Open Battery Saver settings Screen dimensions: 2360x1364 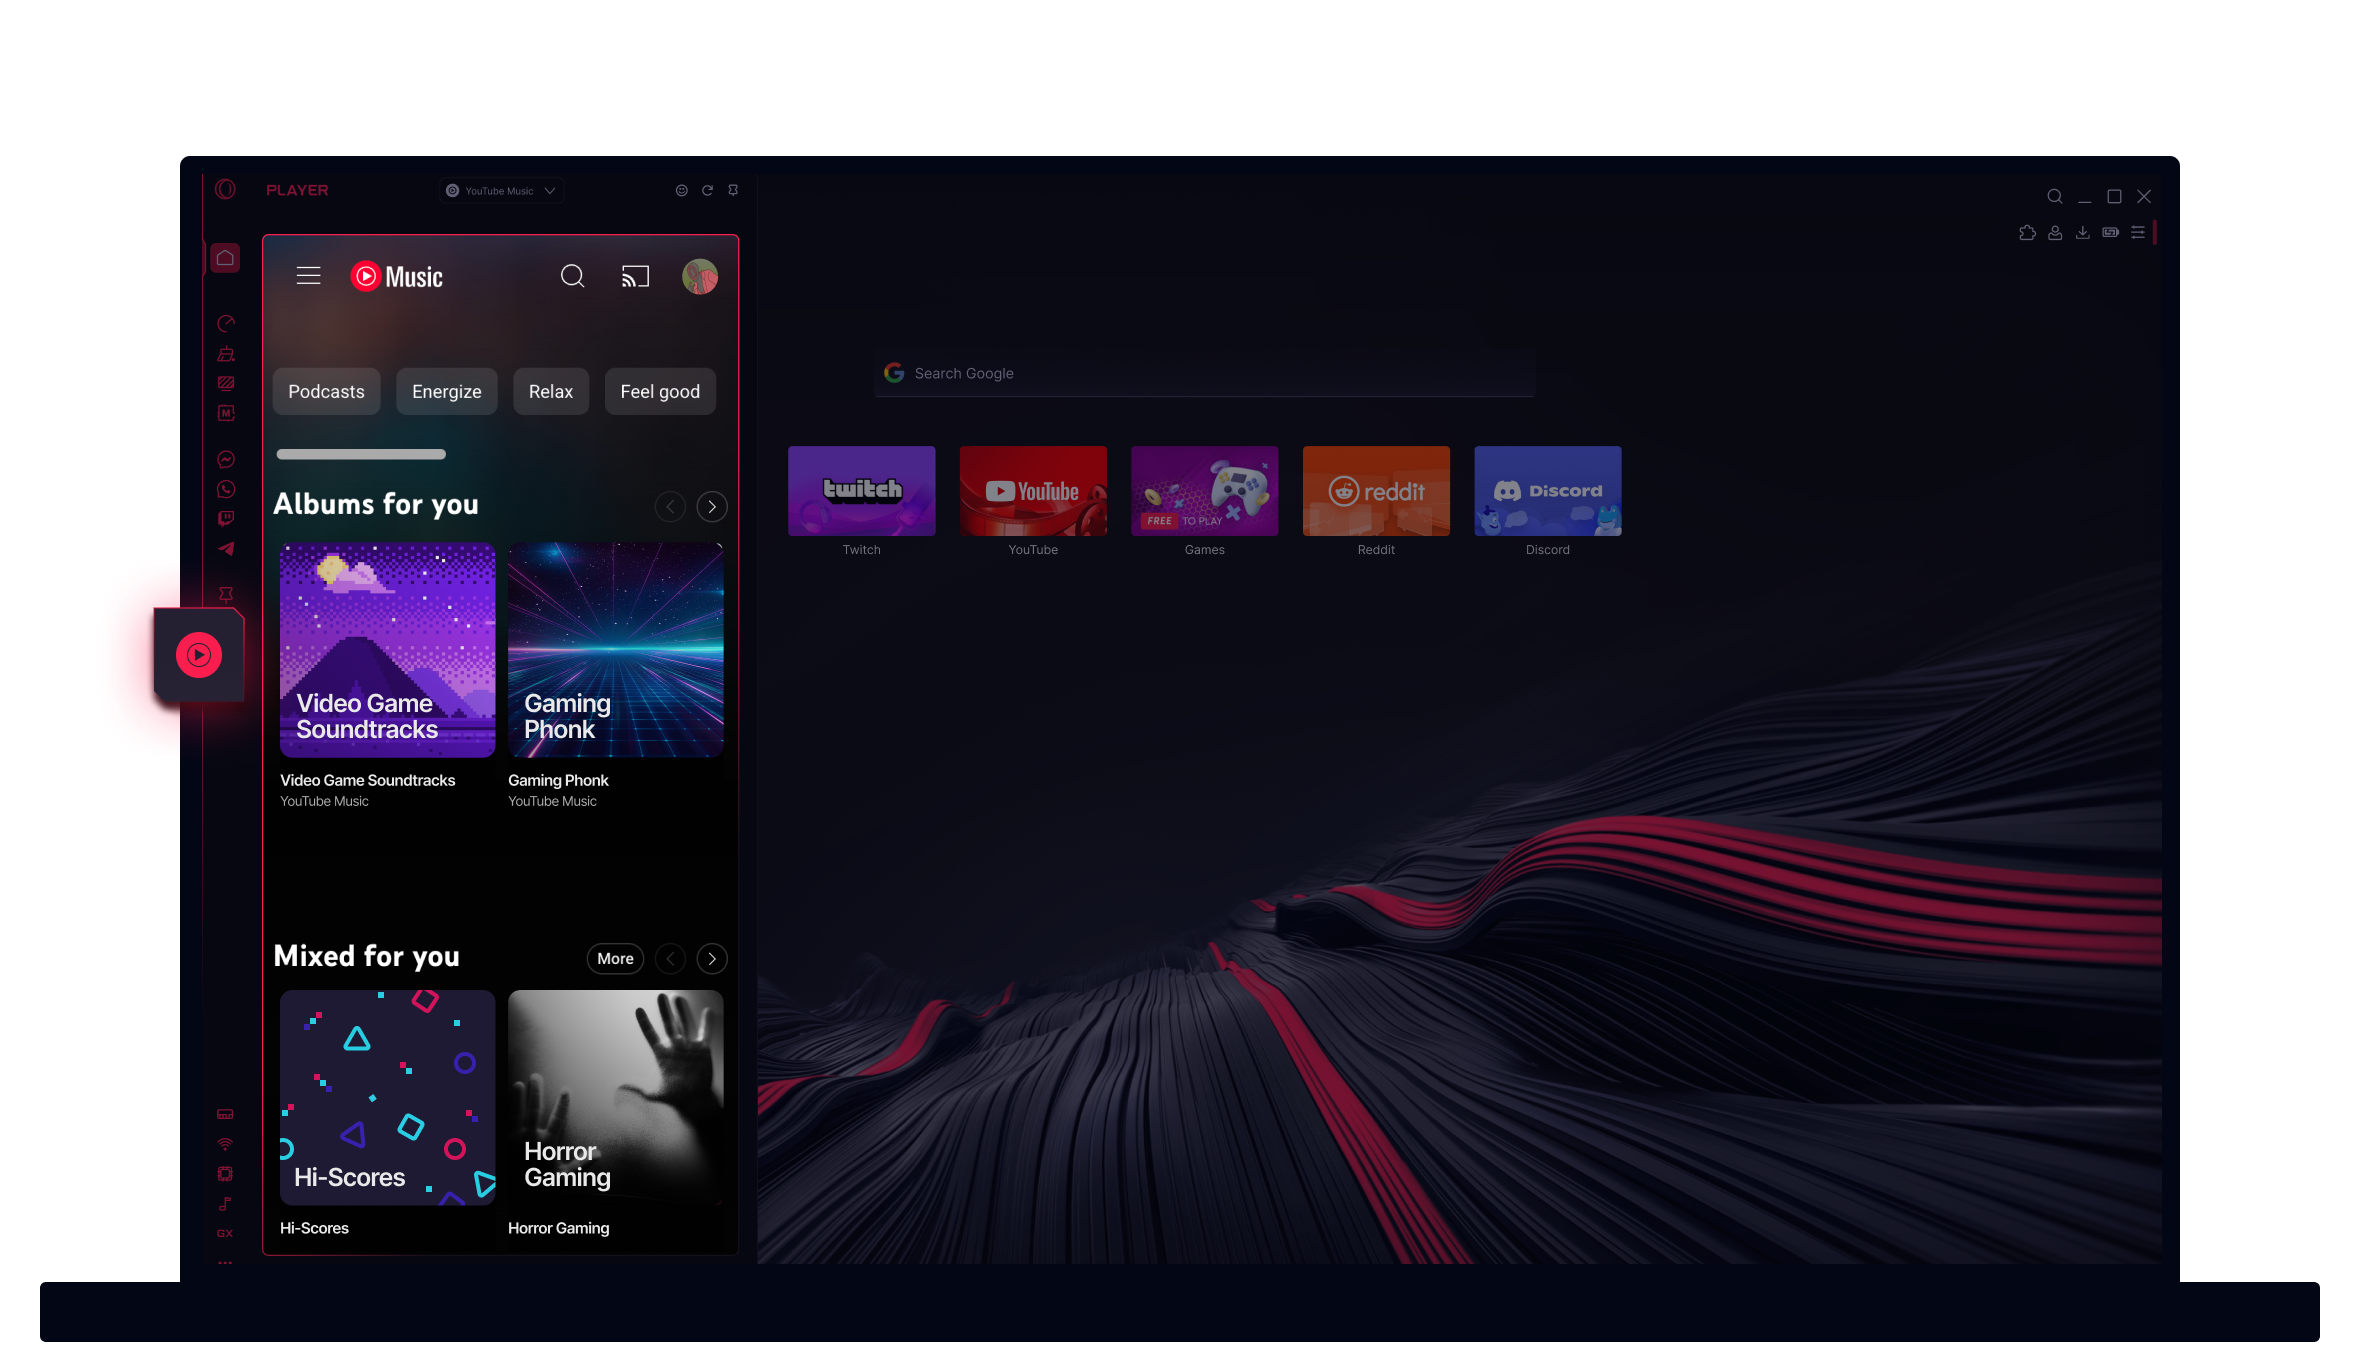coord(2110,232)
